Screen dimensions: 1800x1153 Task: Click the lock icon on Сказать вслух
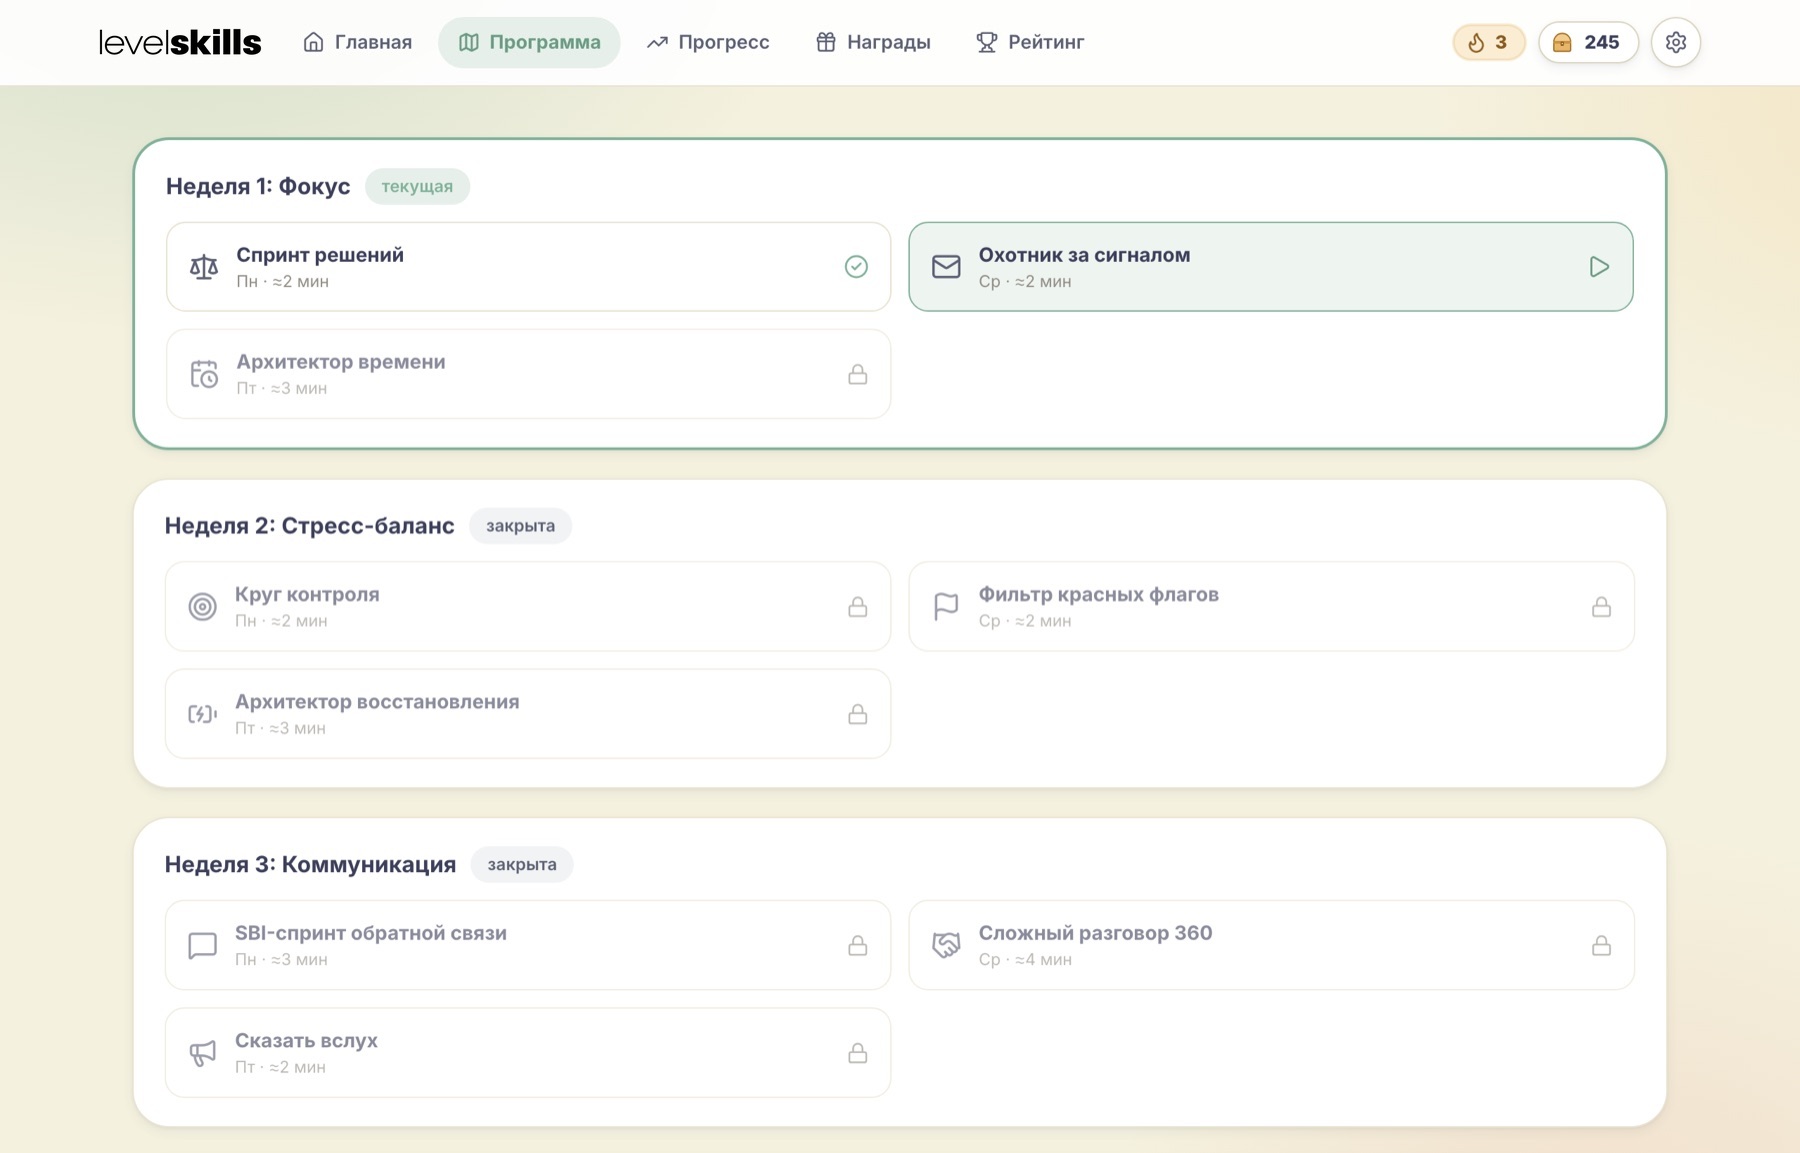click(858, 1053)
